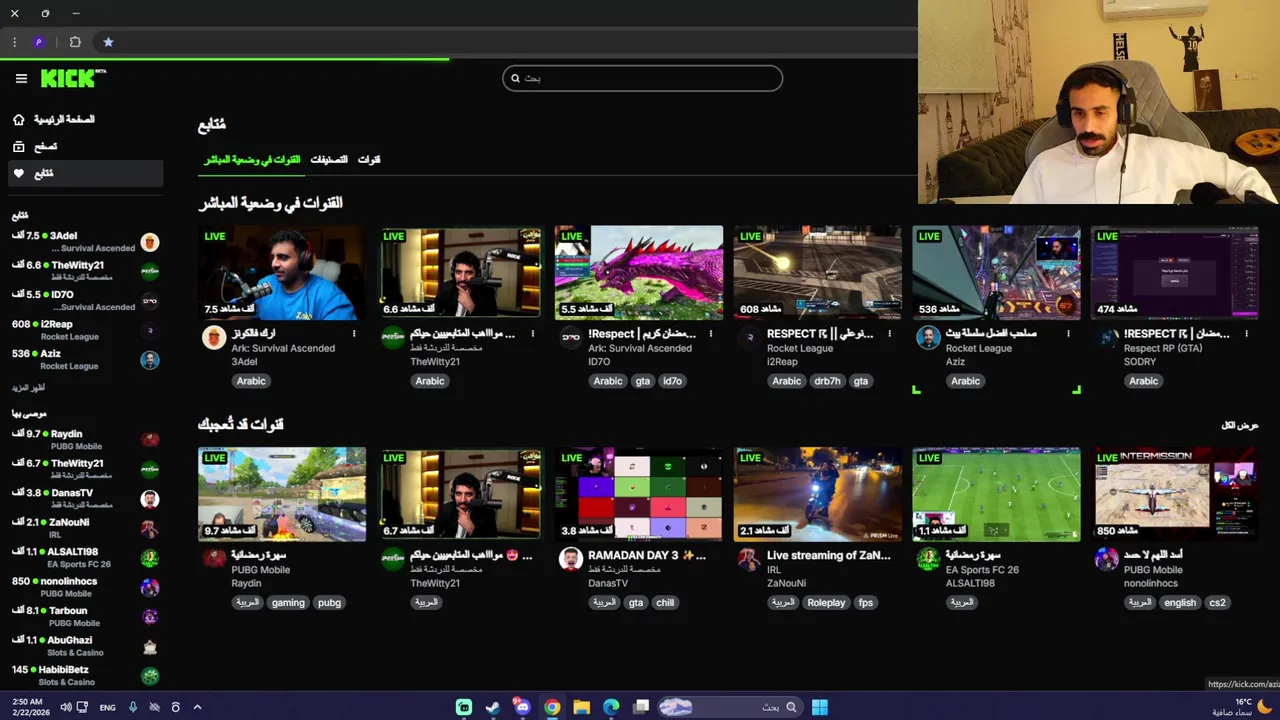Open ALSALTI98 EA Sports FC thumbnail

(x=996, y=494)
